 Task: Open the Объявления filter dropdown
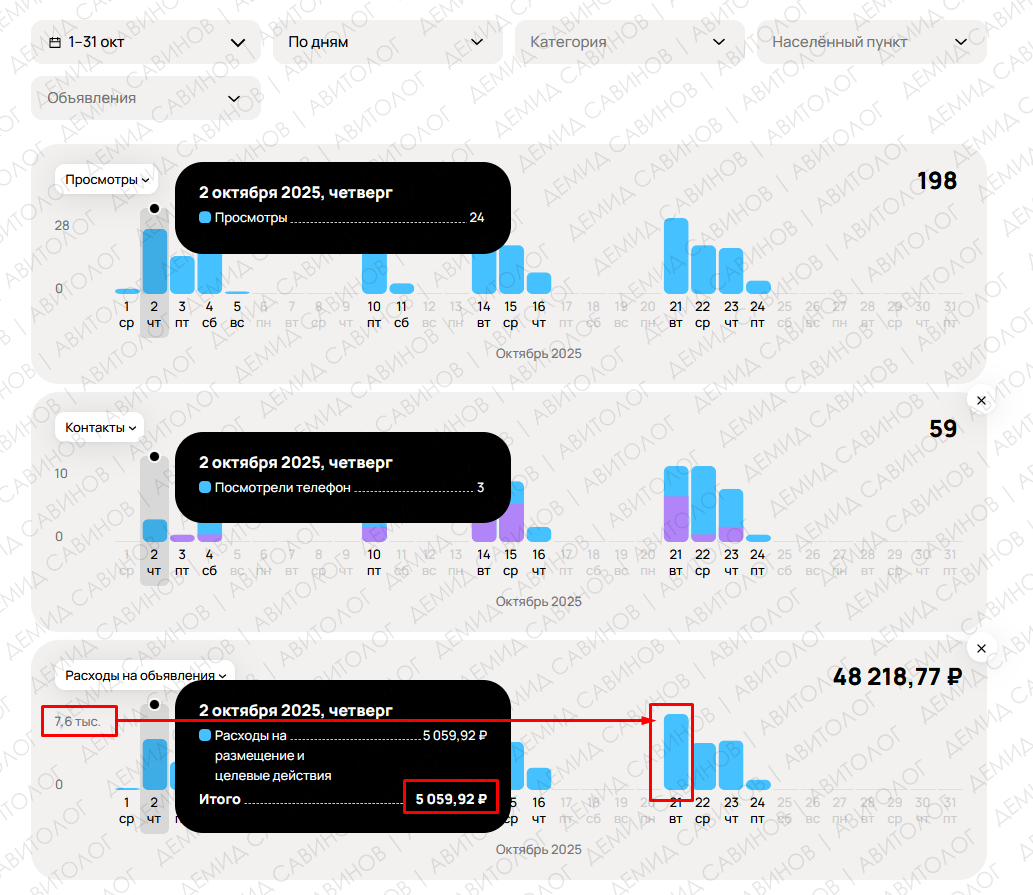pyautogui.click(x=146, y=98)
